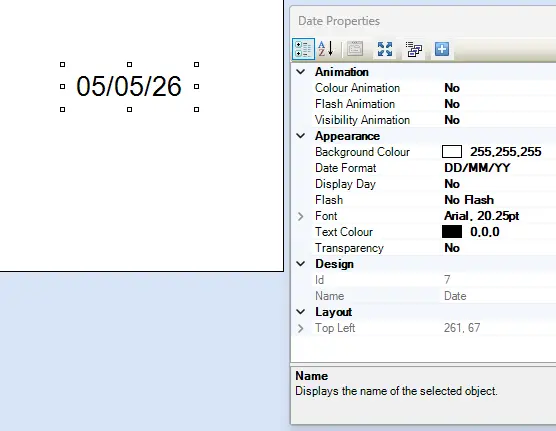
Task: Select the Text Colour property label
Action: (x=344, y=232)
